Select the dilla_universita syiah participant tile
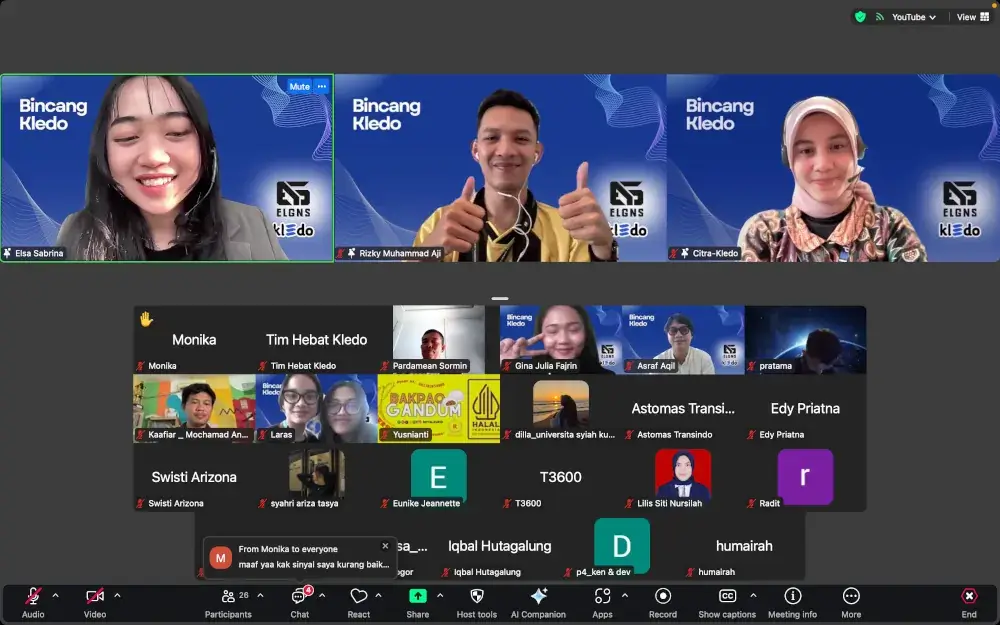 point(561,409)
